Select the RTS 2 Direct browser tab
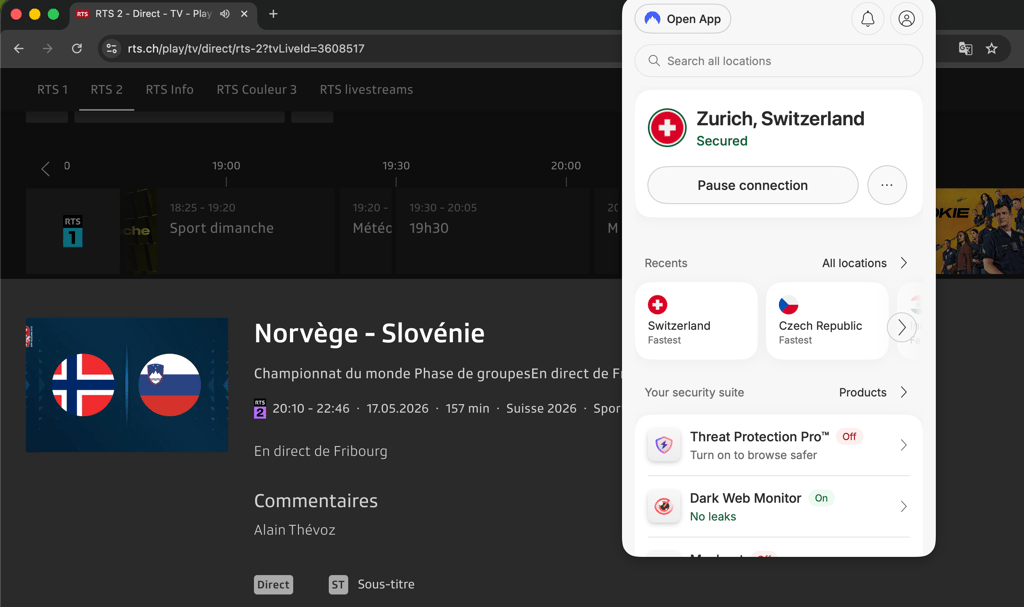Viewport: 1024px width, 607px height. (x=163, y=14)
